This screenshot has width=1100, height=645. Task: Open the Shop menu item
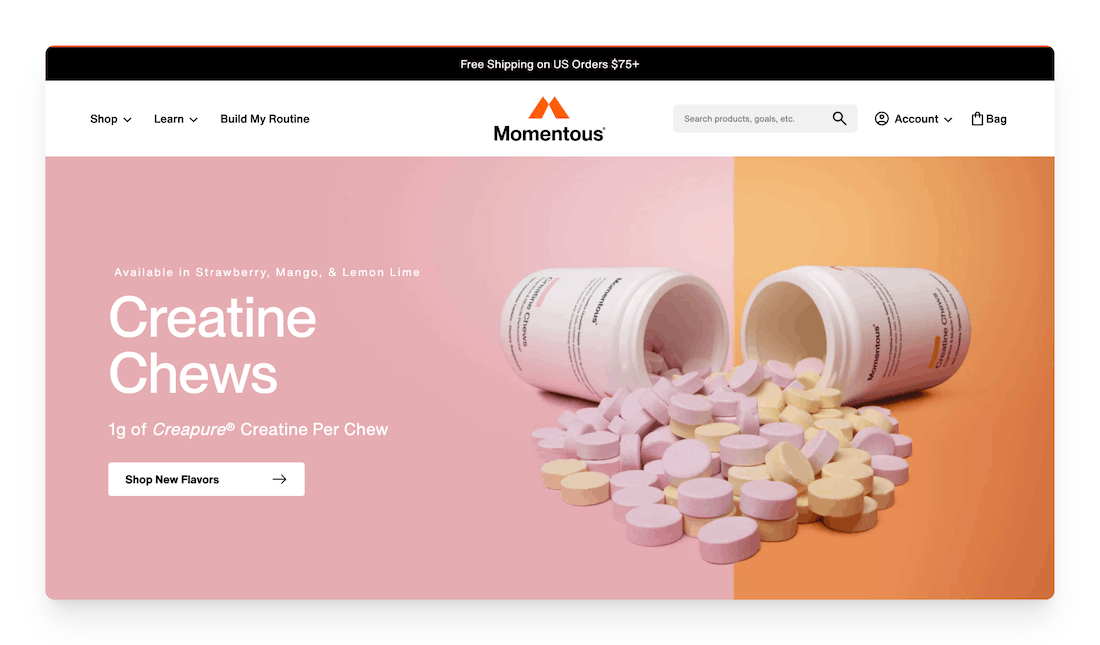[104, 119]
